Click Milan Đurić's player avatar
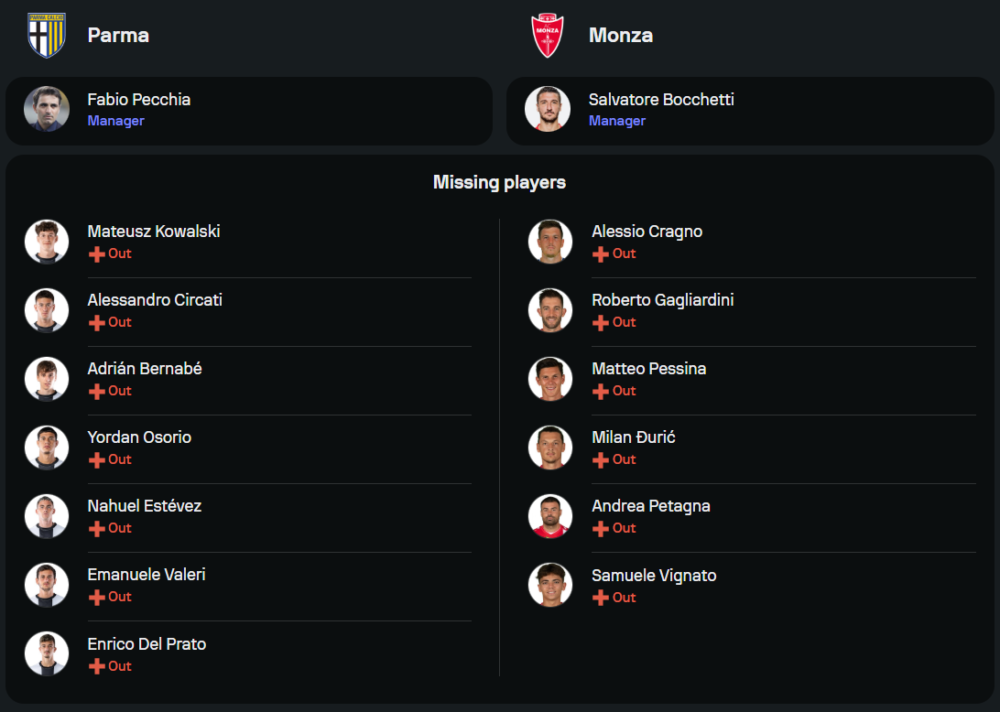The image size is (1000, 712). tap(551, 448)
